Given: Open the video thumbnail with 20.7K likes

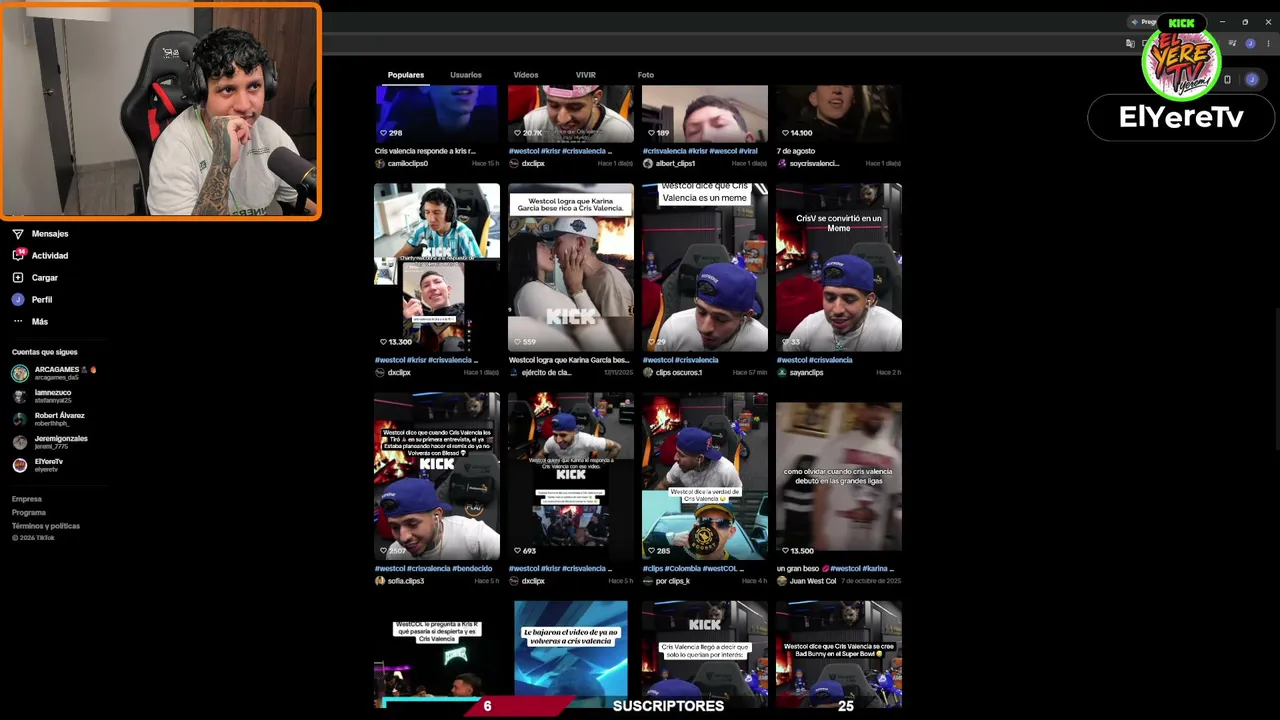Looking at the screenshot, I should 571,113.
